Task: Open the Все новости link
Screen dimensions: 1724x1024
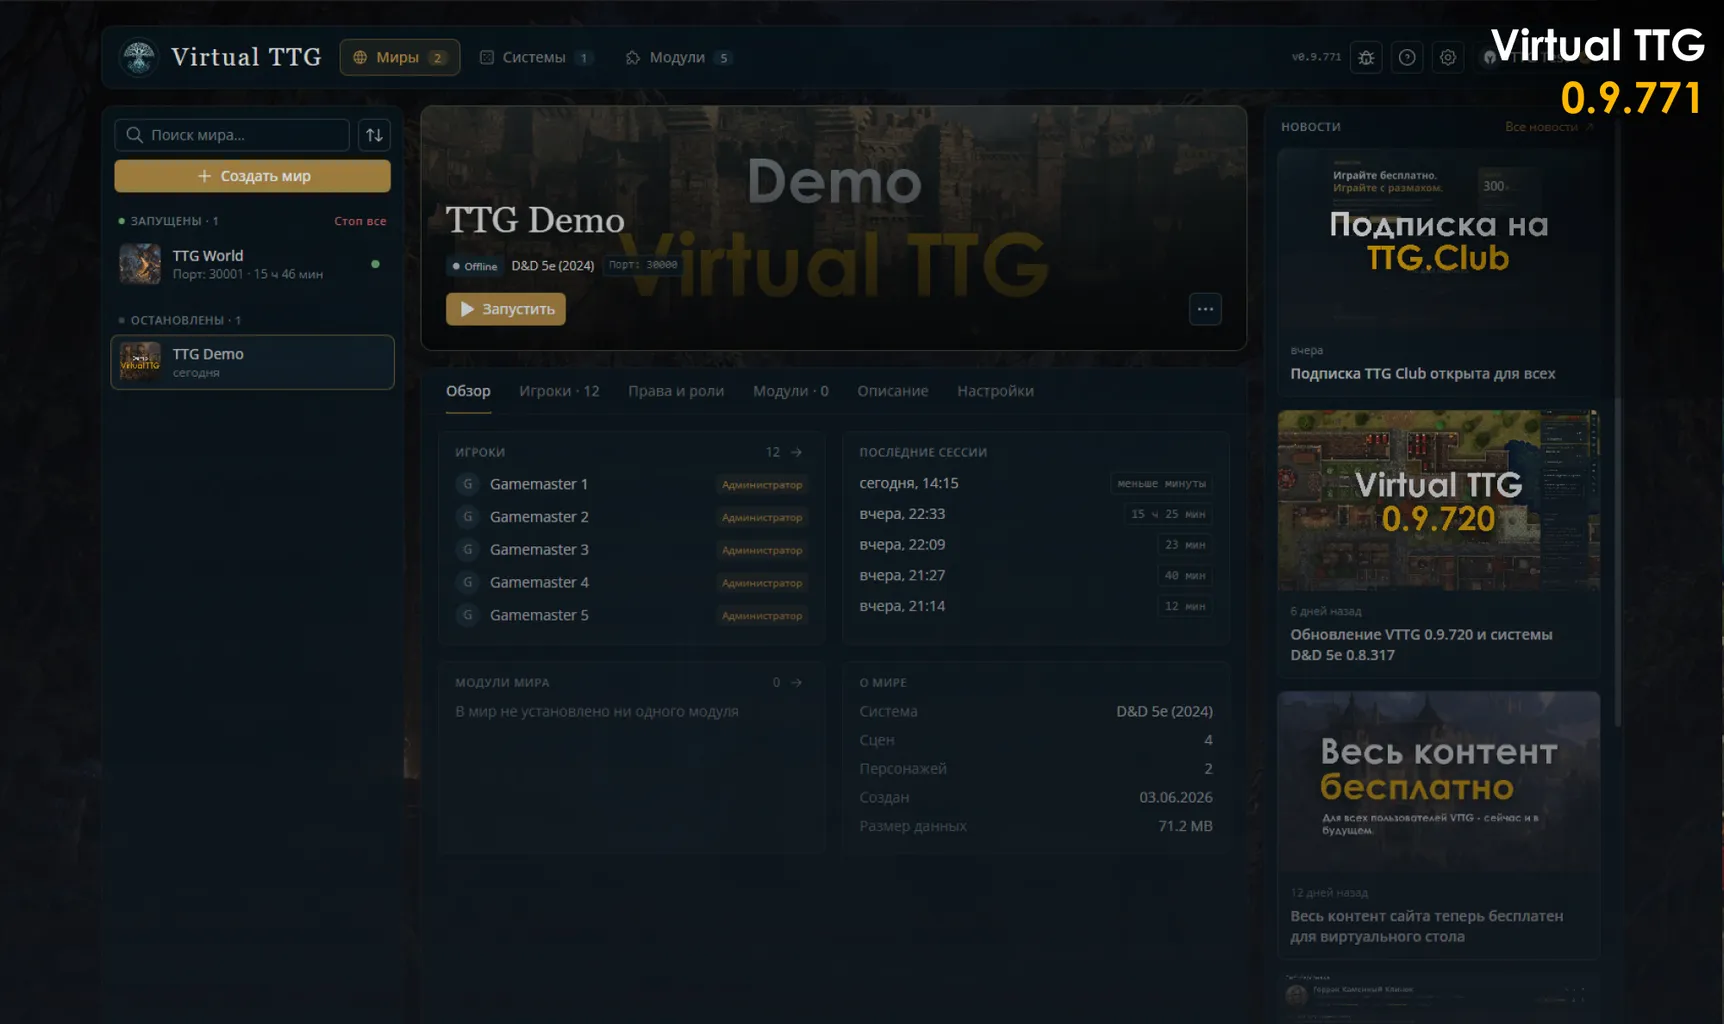Action: tap(1549, 127)
